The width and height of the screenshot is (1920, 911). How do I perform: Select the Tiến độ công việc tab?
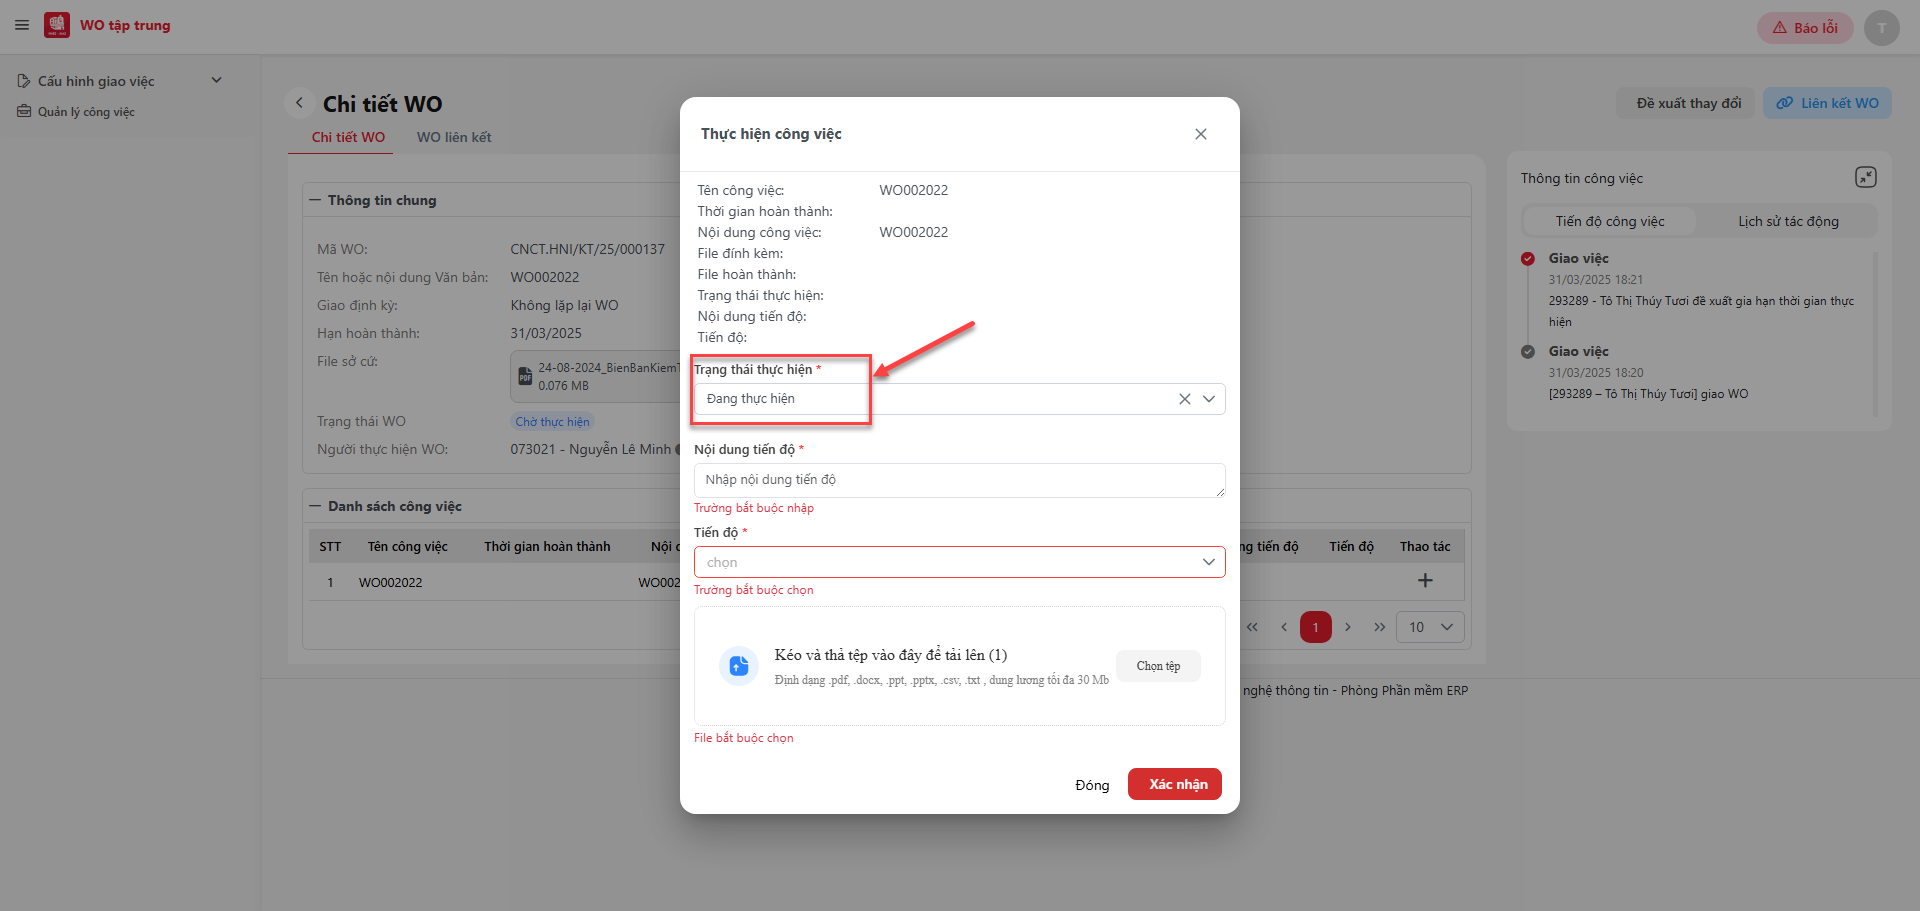[1610, 221]
